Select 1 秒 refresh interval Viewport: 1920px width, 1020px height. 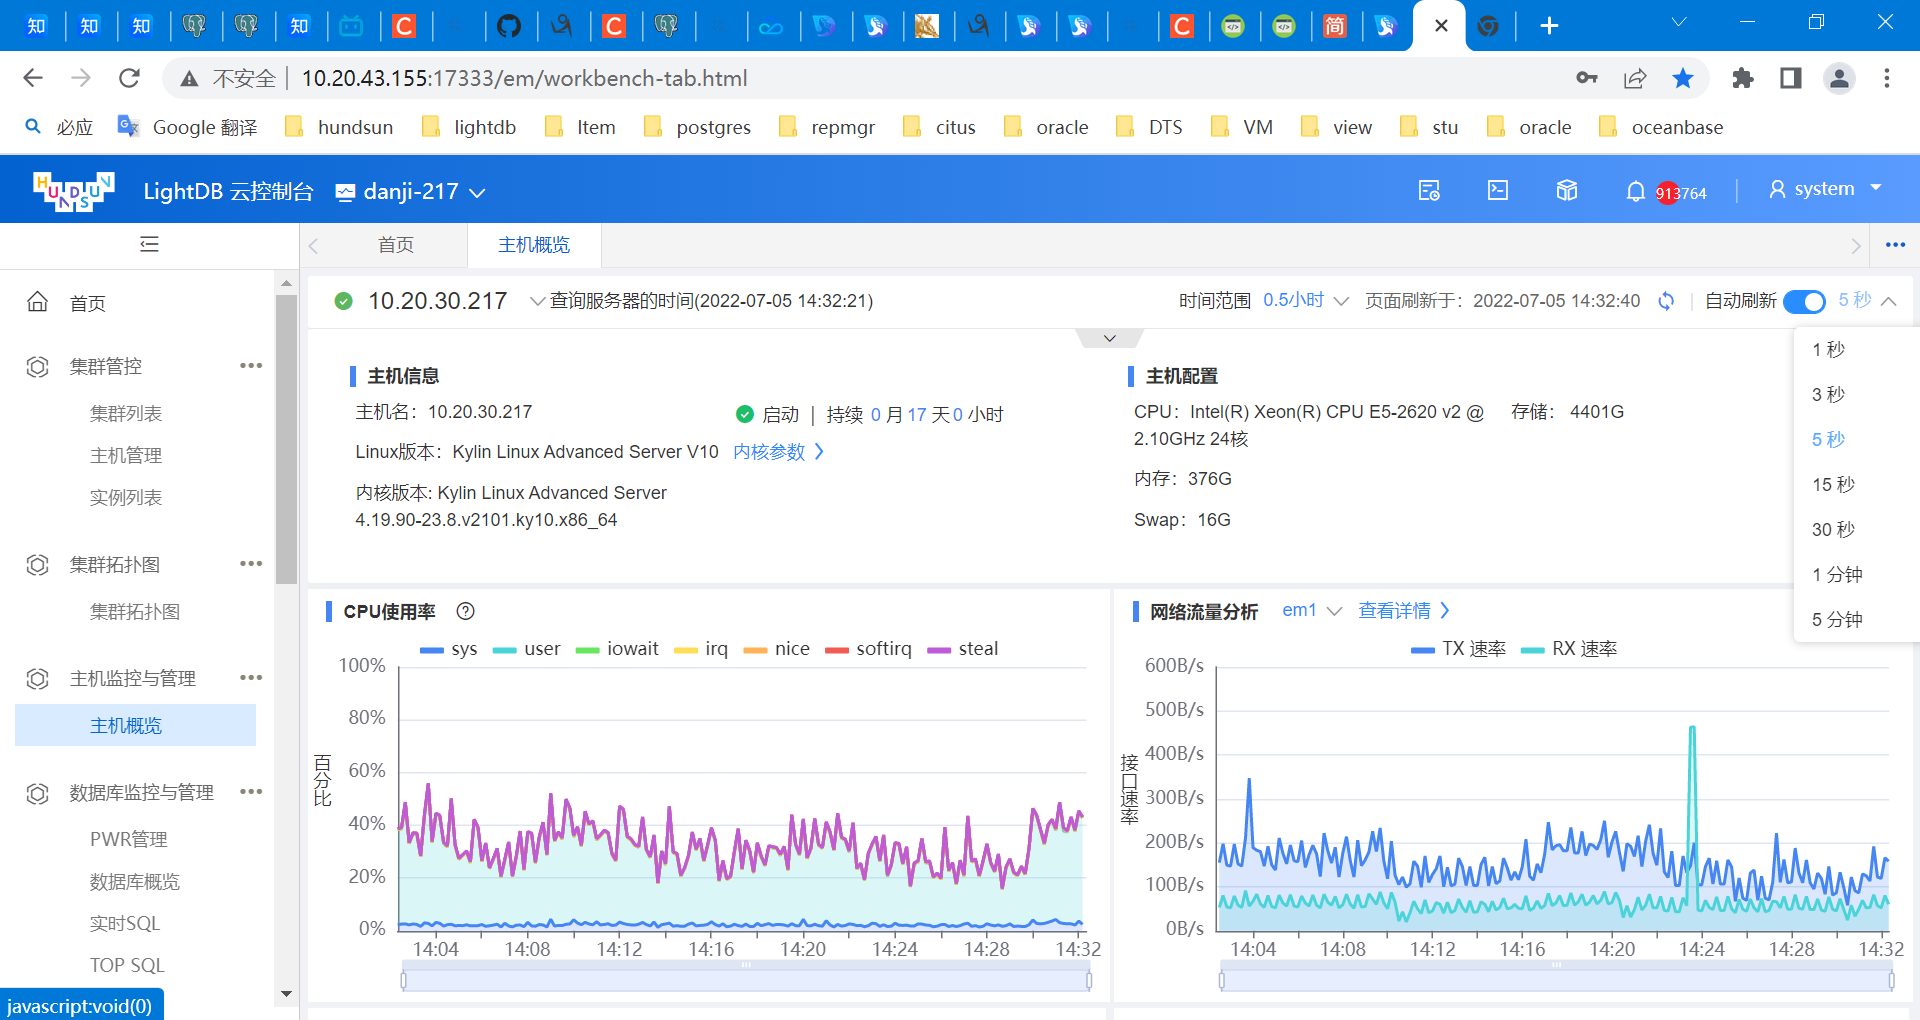(1828, 350)
